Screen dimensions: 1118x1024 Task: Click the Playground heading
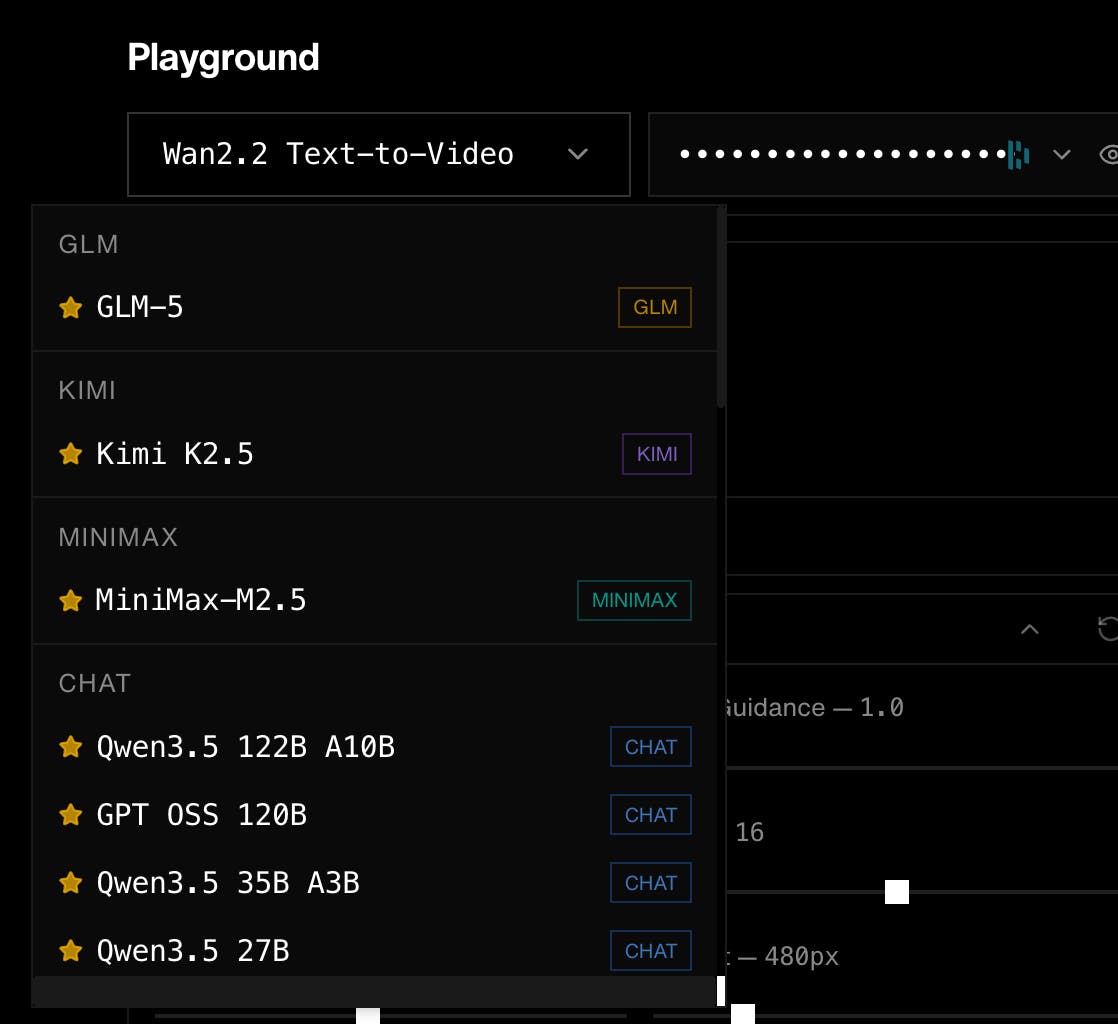223,58
